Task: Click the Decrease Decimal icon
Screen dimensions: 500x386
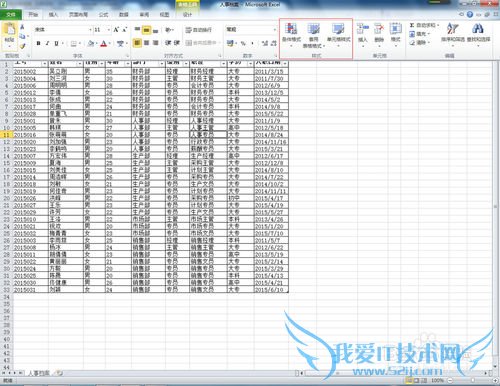Action: (x=274, y=43)
